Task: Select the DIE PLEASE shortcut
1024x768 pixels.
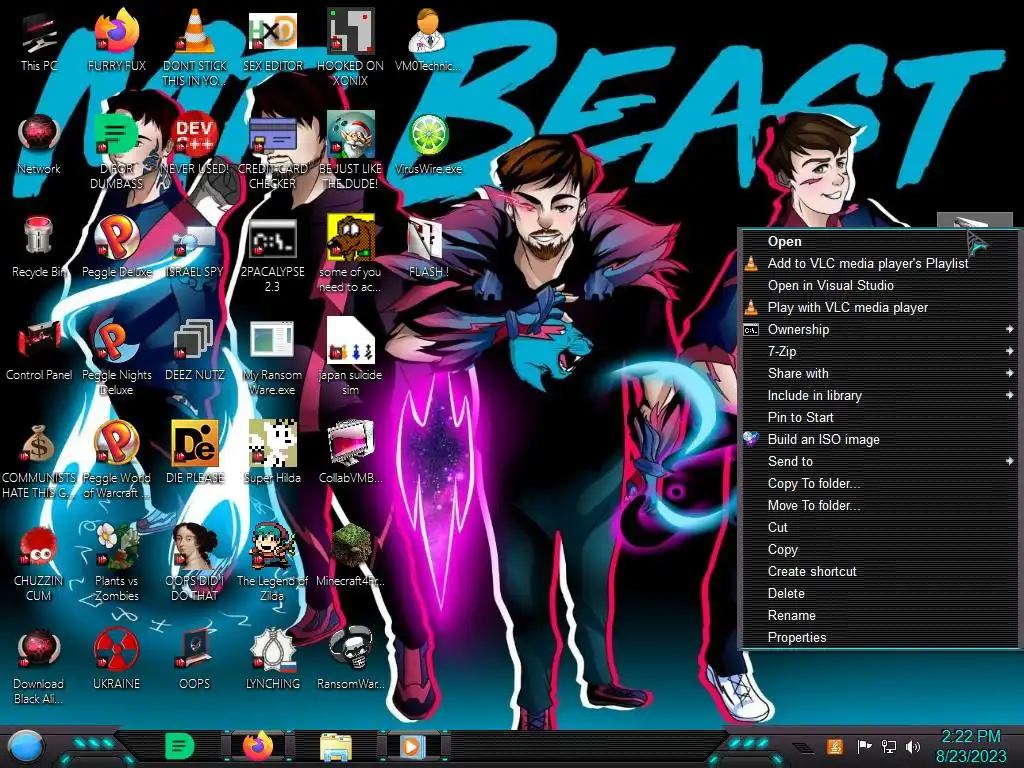Action: [x=195, y=453]
